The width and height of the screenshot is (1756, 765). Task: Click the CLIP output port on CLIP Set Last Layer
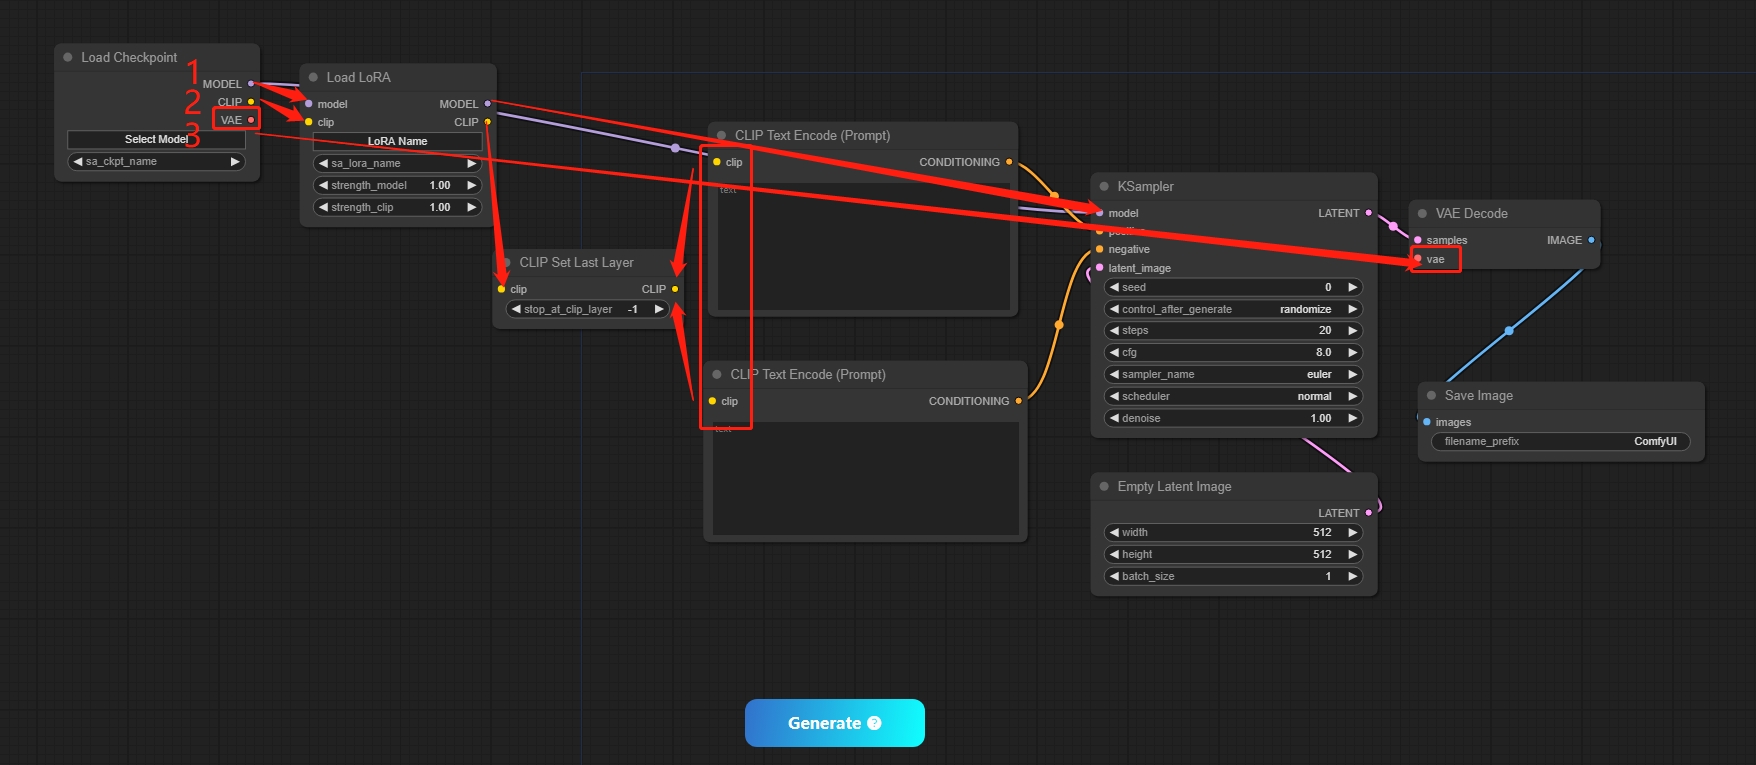[x=675, y=289]
